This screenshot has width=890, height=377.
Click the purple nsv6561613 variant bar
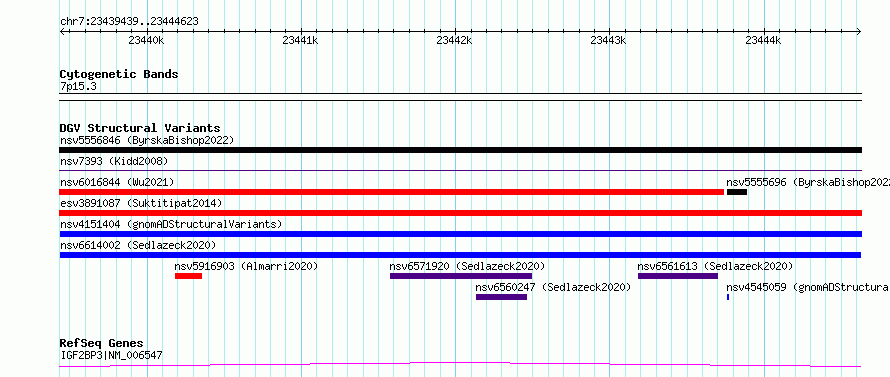(x=678, y=276)
